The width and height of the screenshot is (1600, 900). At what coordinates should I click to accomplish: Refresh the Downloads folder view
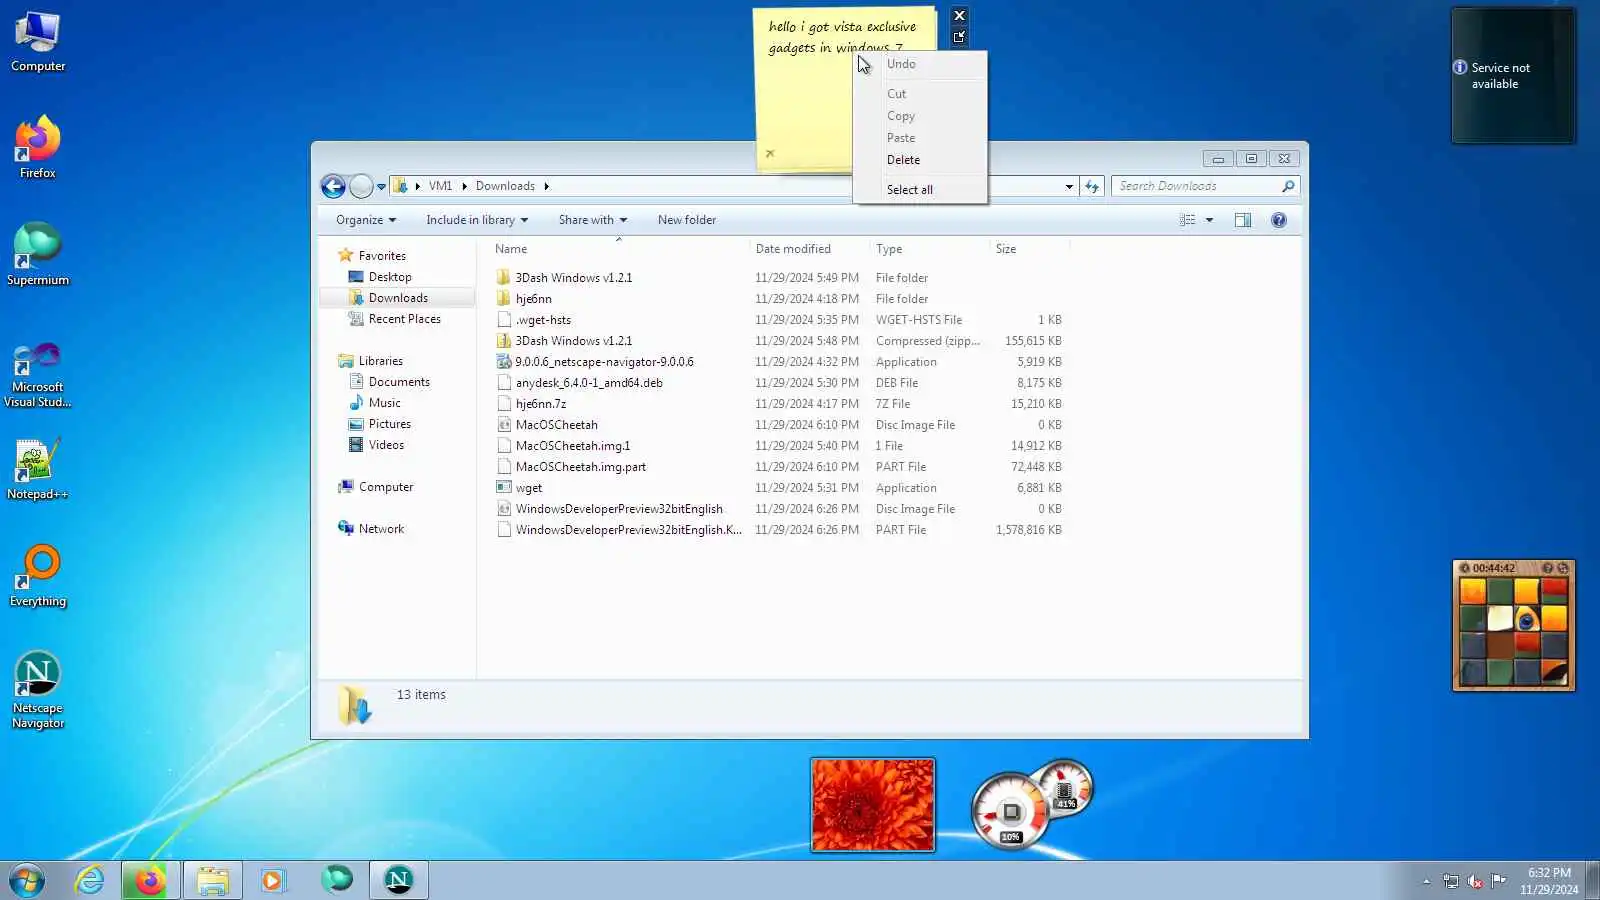point(1092,186)
